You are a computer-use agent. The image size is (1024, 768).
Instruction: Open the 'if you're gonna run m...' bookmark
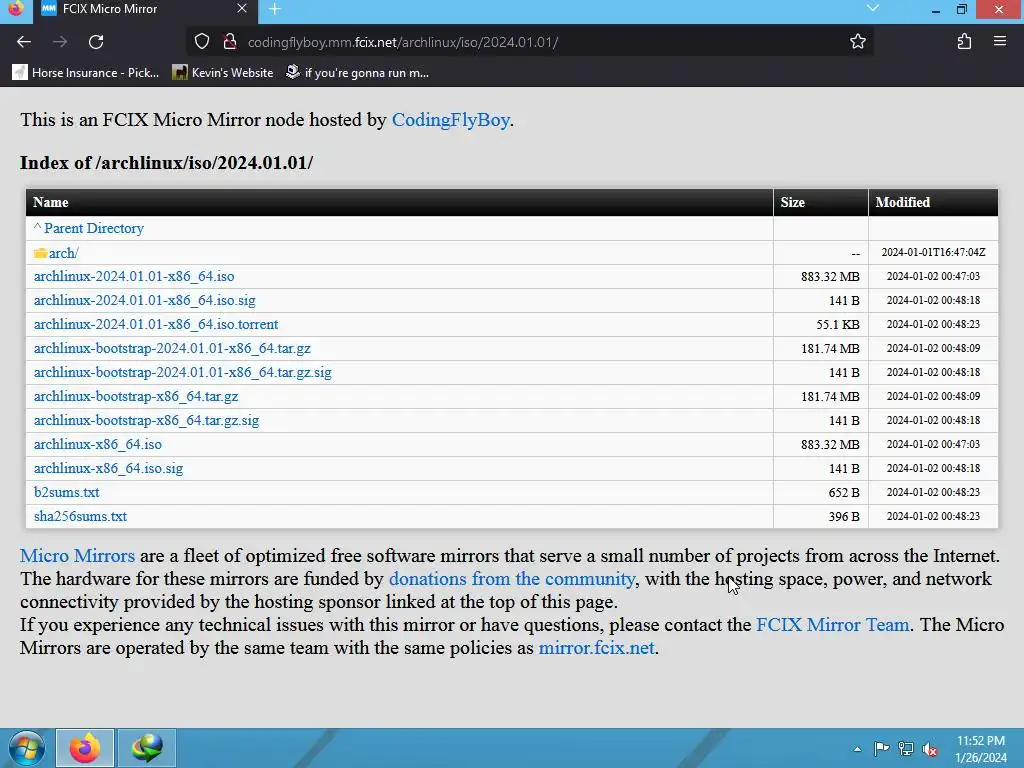(x=357, y=72)
